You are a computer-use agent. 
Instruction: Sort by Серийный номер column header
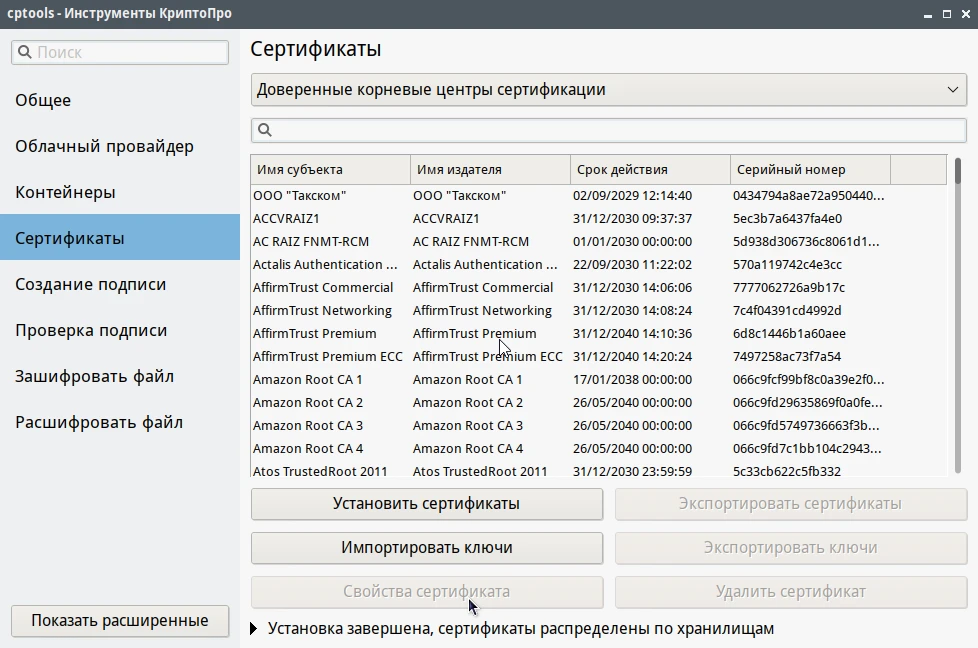point(810,170)
